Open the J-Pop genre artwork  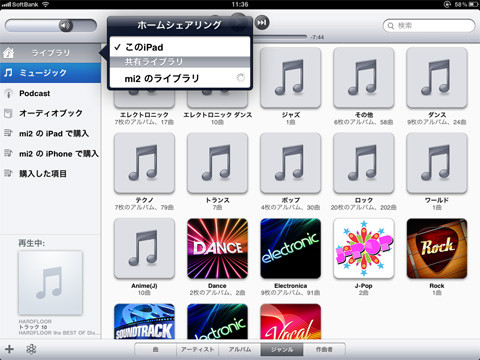click(x=364, y=248)
